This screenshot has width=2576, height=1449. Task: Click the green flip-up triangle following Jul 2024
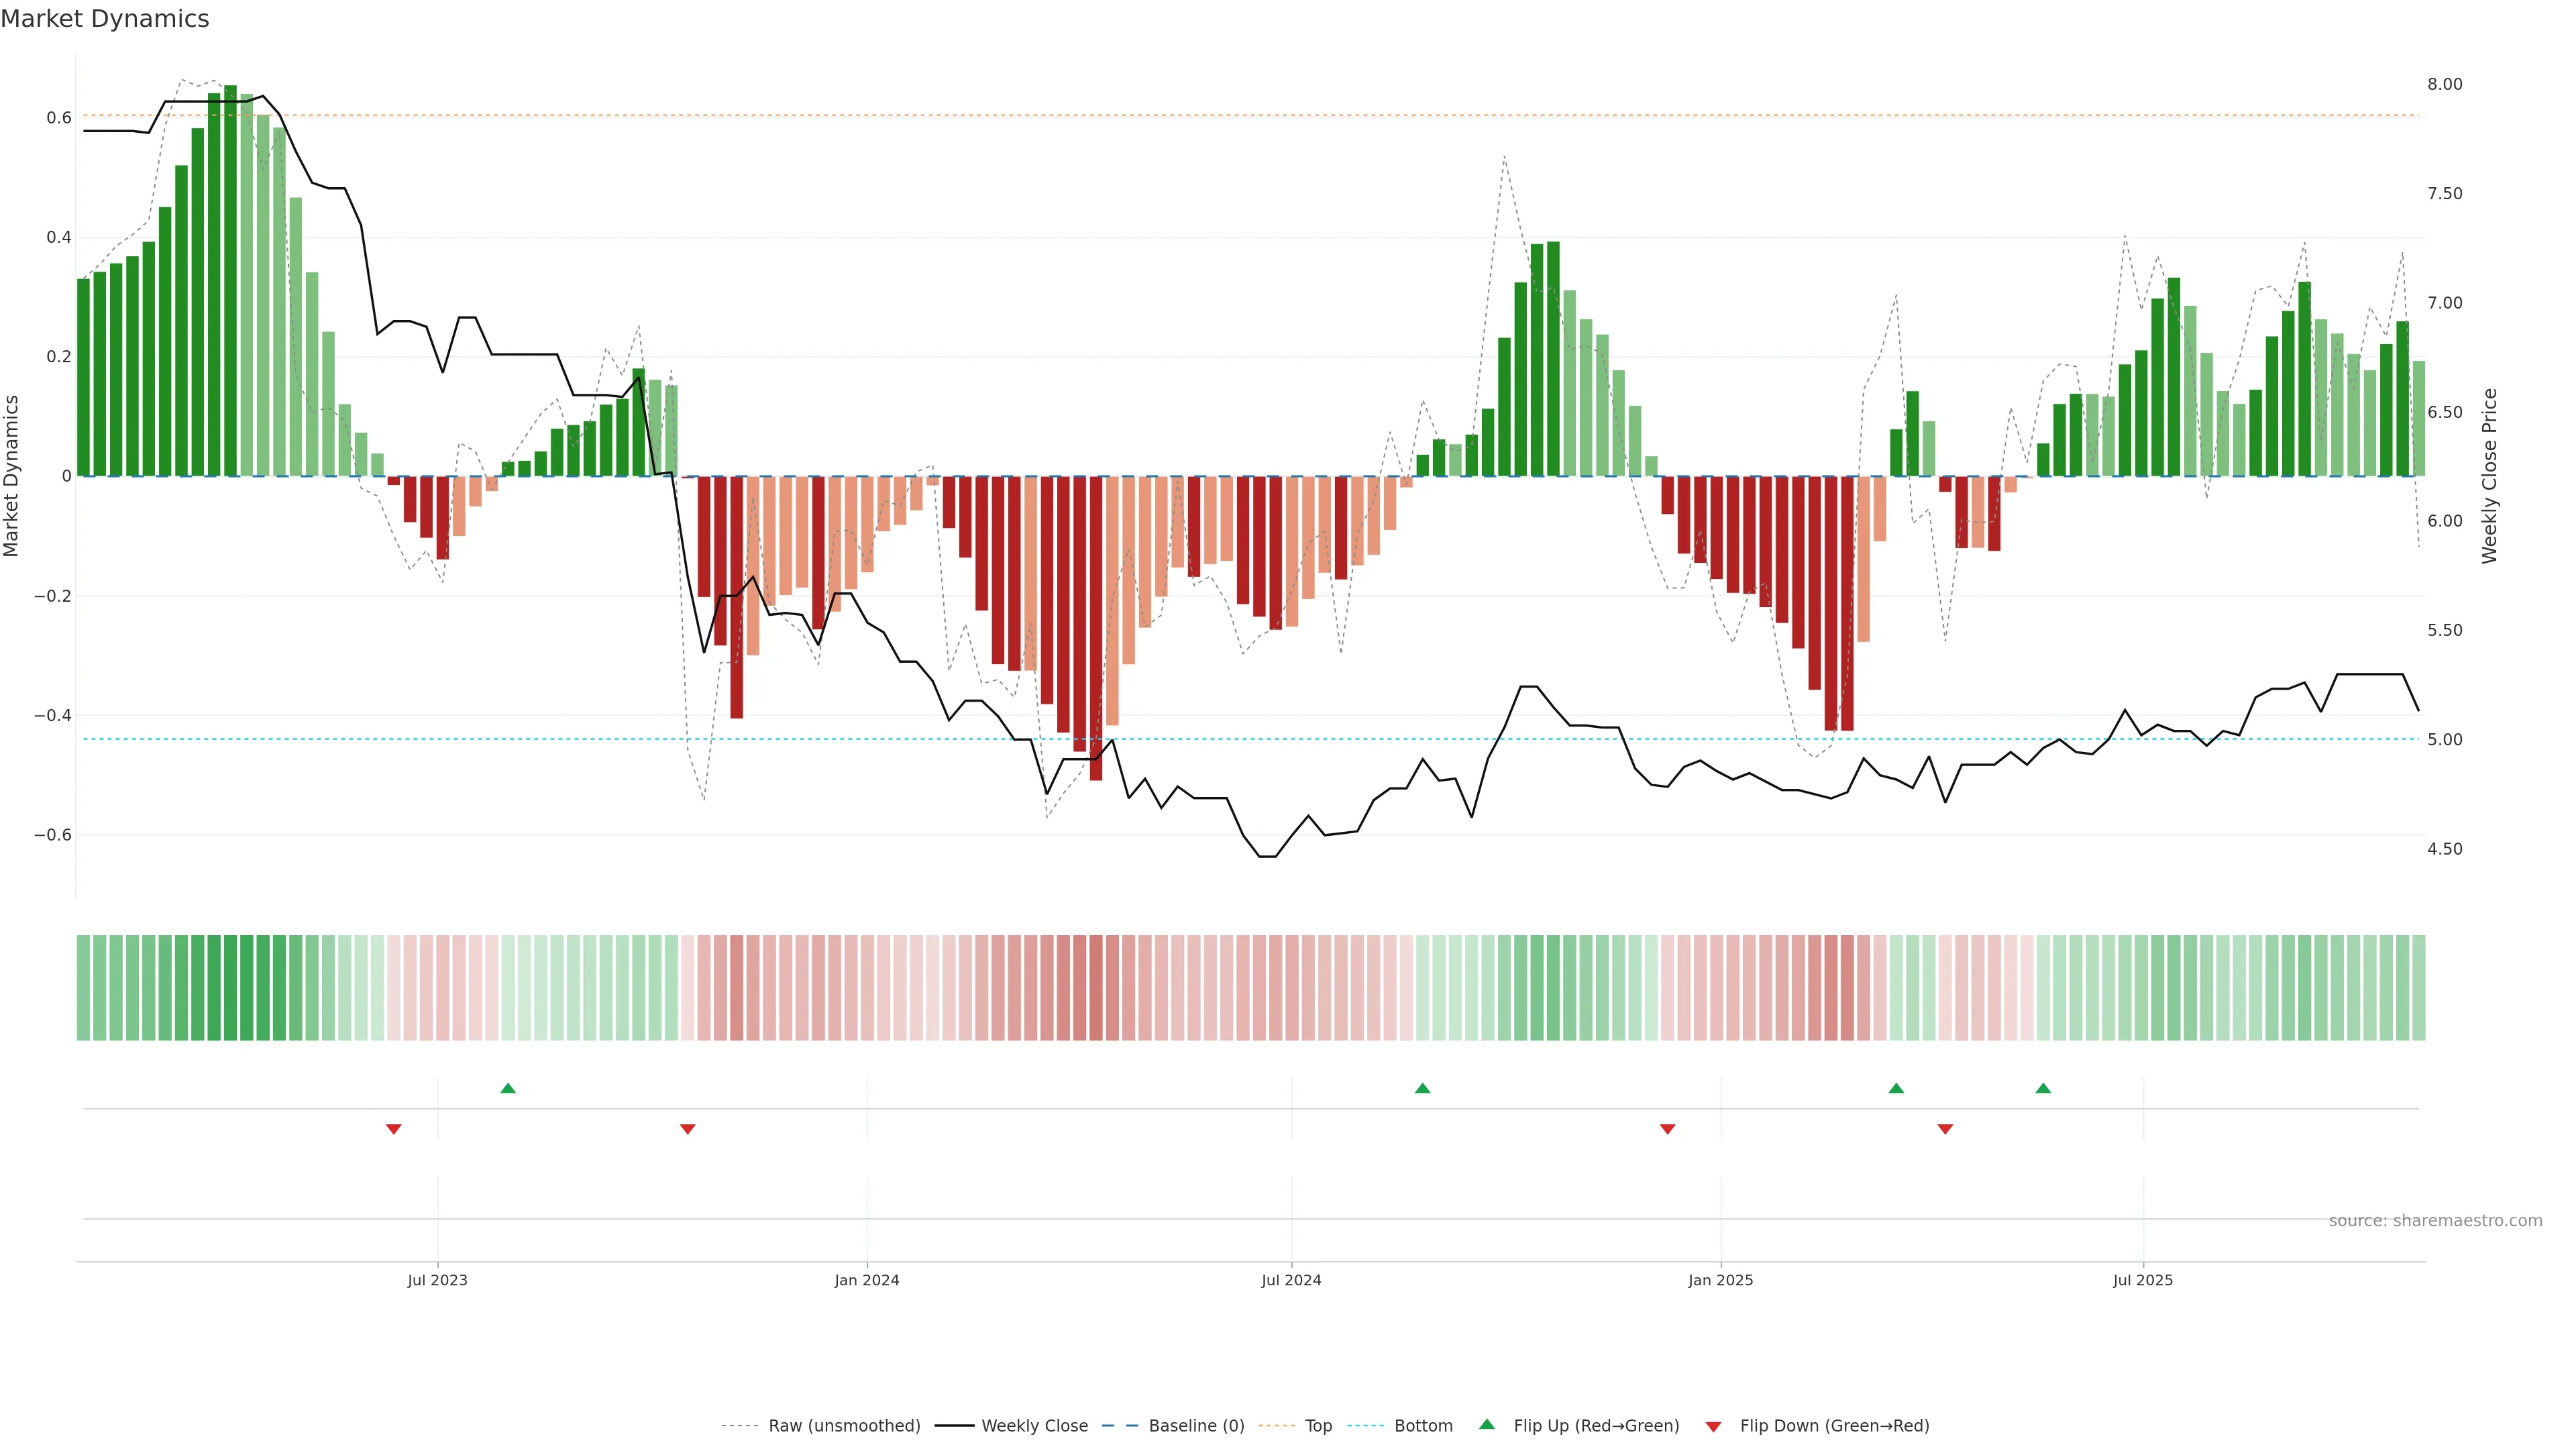1422,1088
